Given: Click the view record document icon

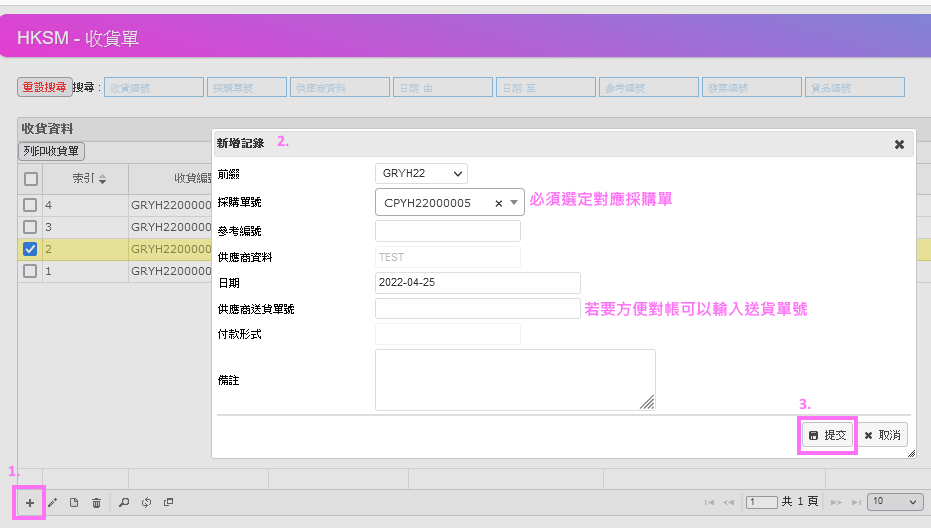Looking at the screenshot, I should pos(74,502).
